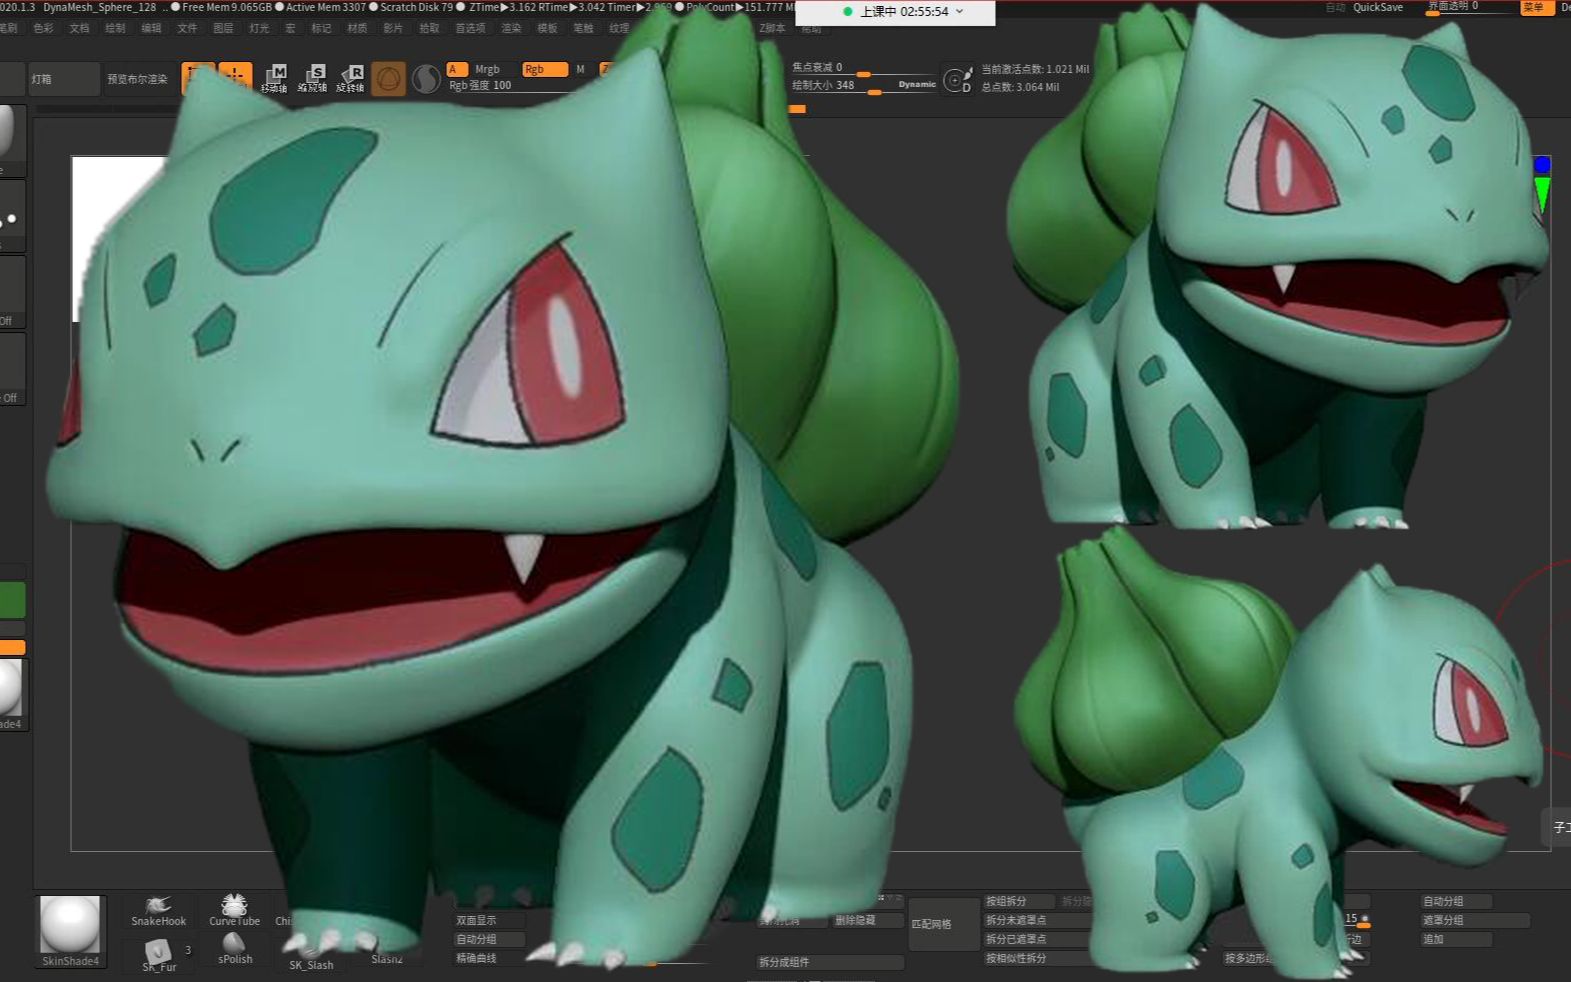Click the 拆分未遮罩点 button
The image size is (1571, 982).
1038,920
